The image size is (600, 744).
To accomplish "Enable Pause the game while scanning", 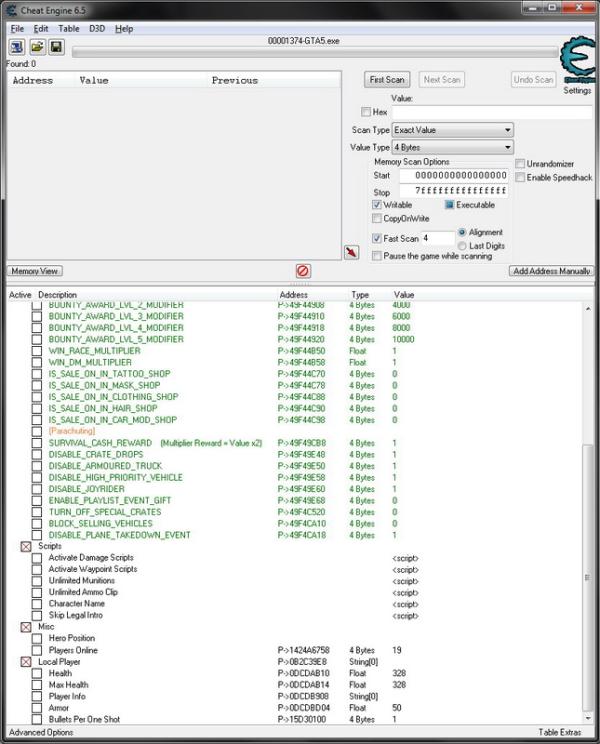I will coord(377,256).
